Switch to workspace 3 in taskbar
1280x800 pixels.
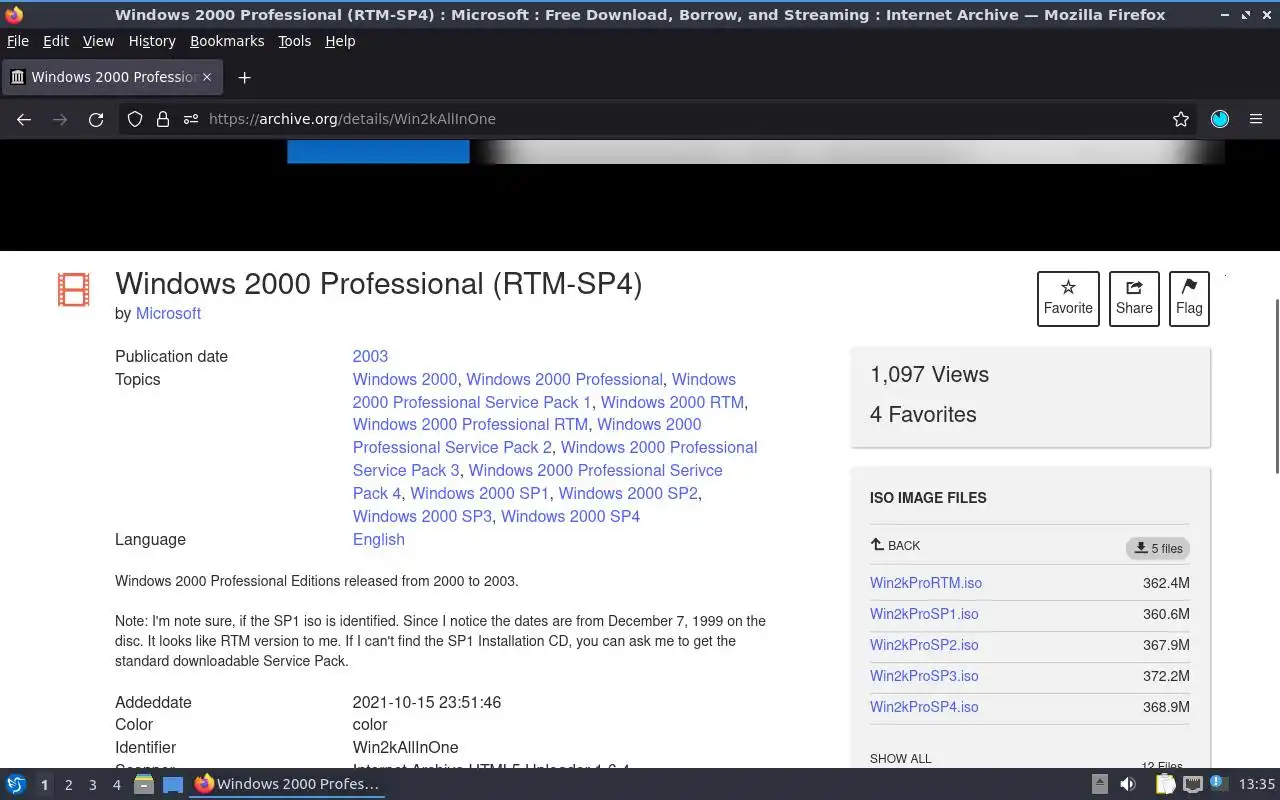92,785
